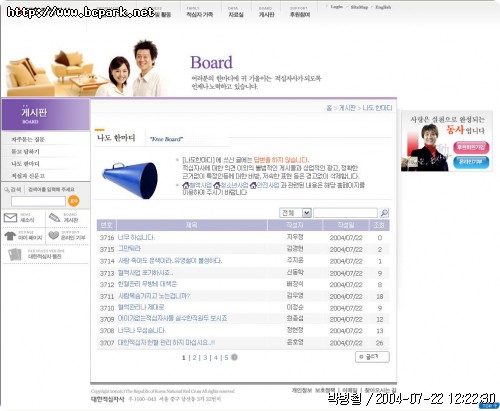Image resolution: width=500 pixels, height=411 pixels.
Task: Click the 작성일 column header
Action: (x=346, y=225)
